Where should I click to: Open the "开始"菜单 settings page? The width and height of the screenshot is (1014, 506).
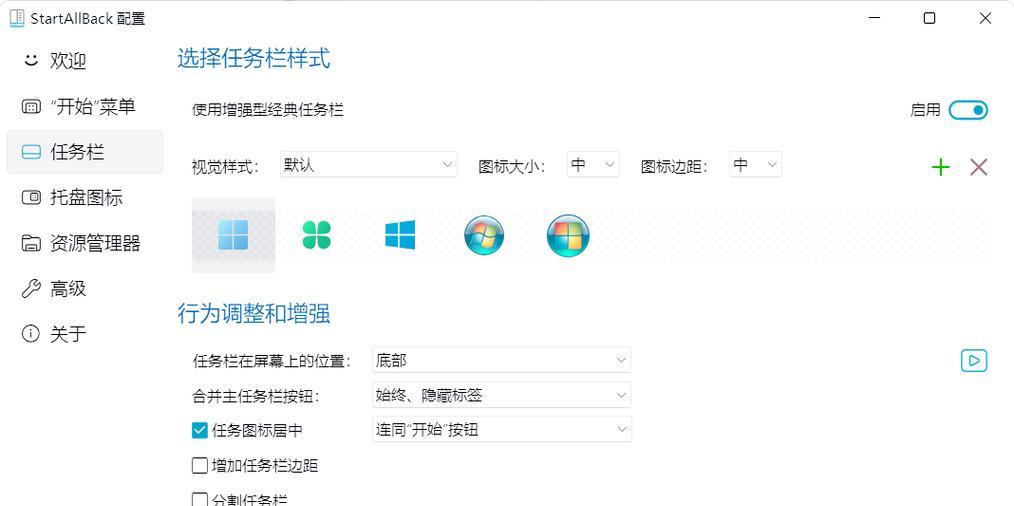point(85,106)
